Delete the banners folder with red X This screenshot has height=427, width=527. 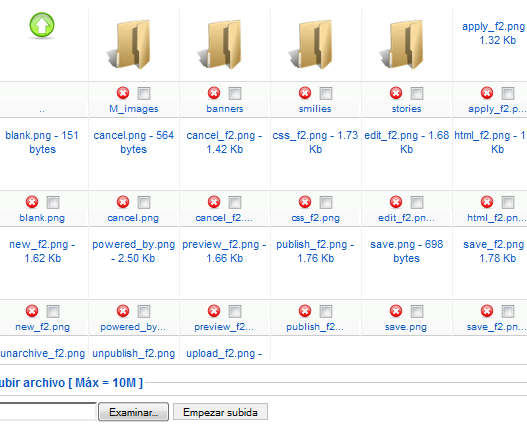point(214,93)
